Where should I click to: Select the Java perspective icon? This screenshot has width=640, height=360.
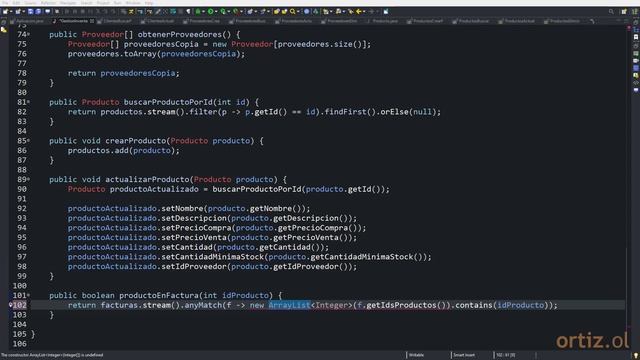coord(634,11)
